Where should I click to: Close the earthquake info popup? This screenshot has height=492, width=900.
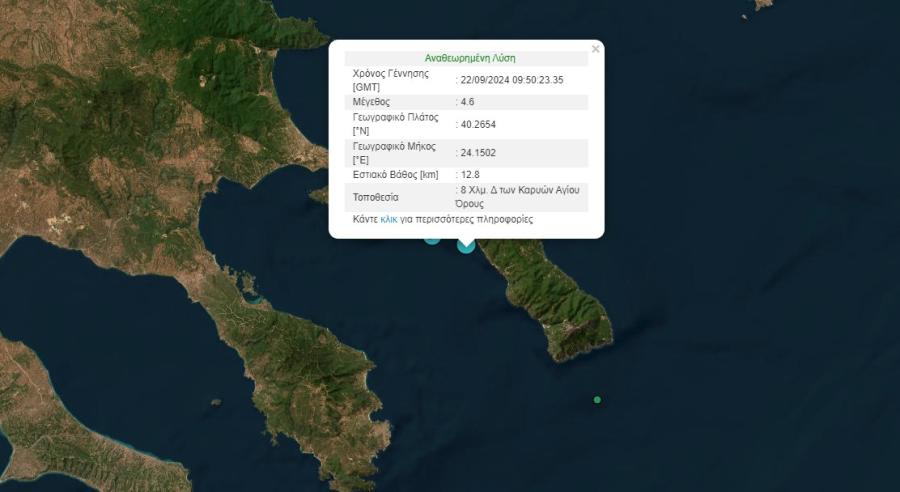[595, 49]
